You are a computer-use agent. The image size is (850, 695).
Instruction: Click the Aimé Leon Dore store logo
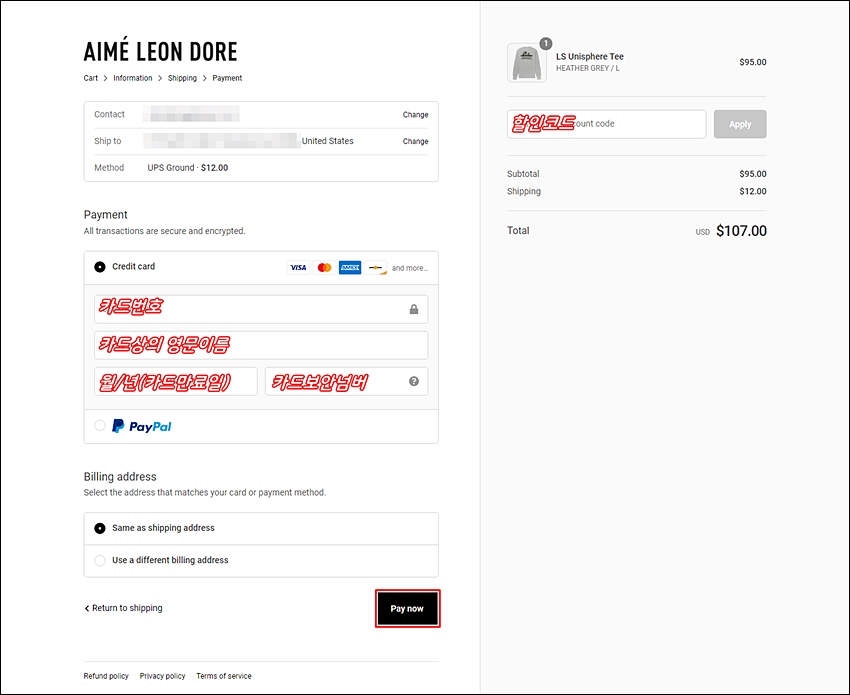(x=160, y=50)
